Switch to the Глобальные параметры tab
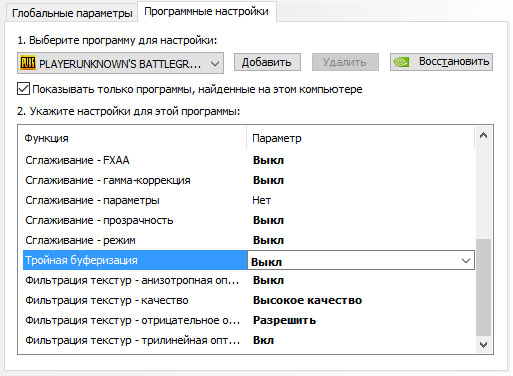This screenshot has height=376, width=513. coord(72,13)
